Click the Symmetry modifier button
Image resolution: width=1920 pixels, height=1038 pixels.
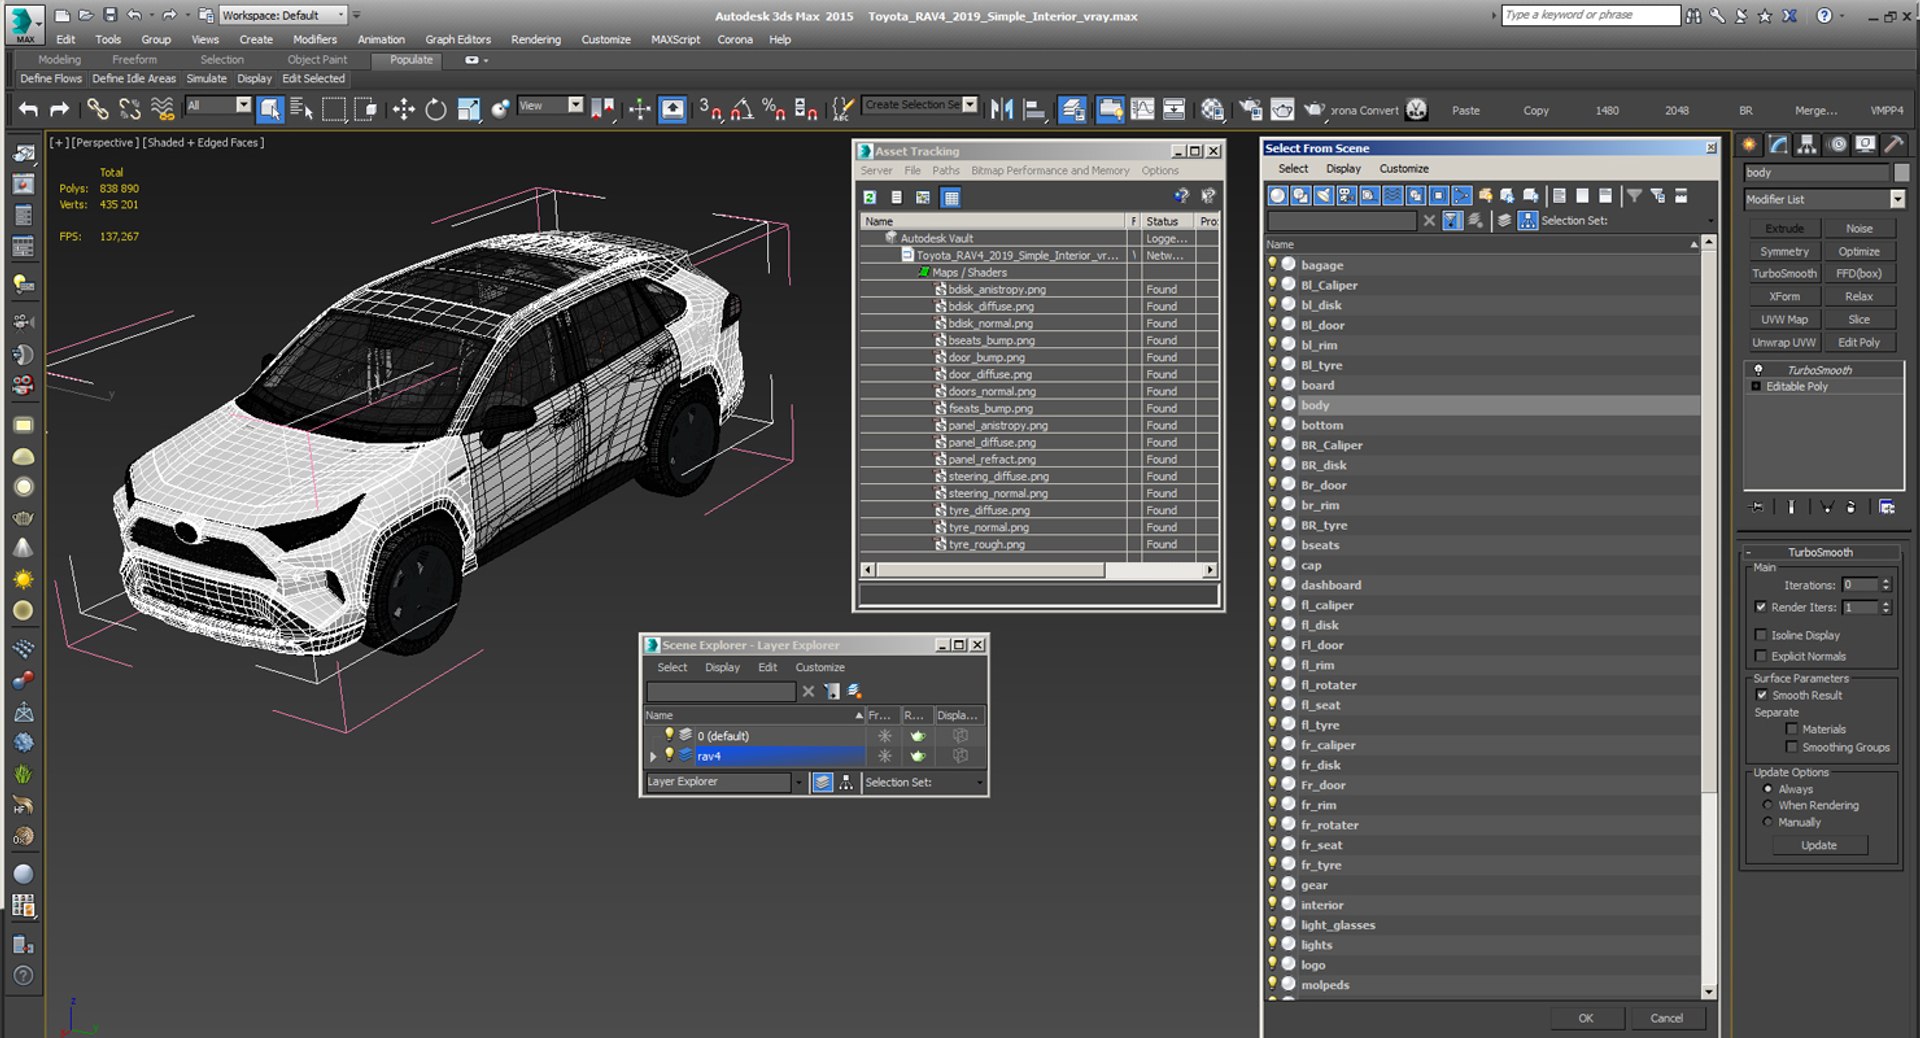(x=1784, y=251)
